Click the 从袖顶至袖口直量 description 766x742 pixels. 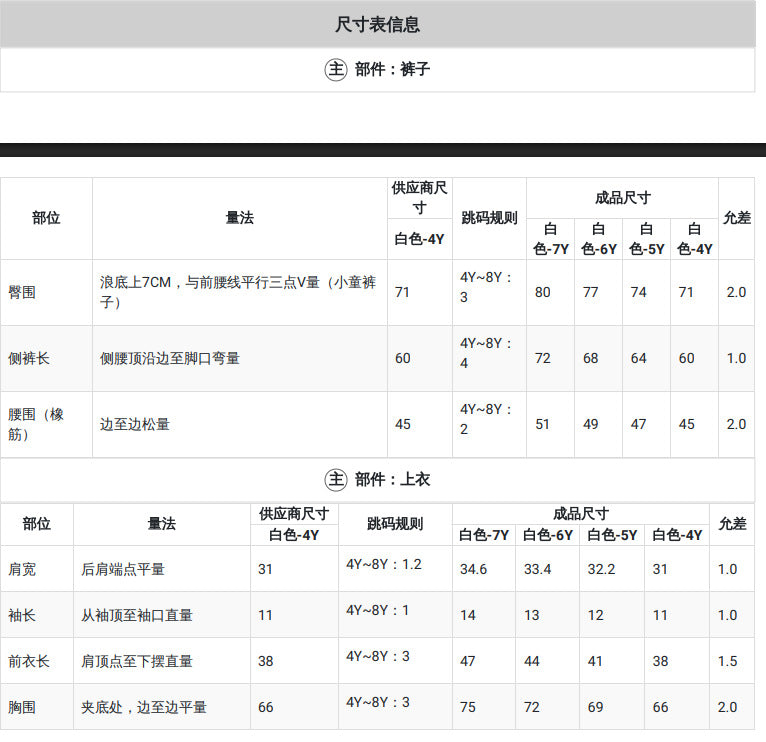click(137, 615)
